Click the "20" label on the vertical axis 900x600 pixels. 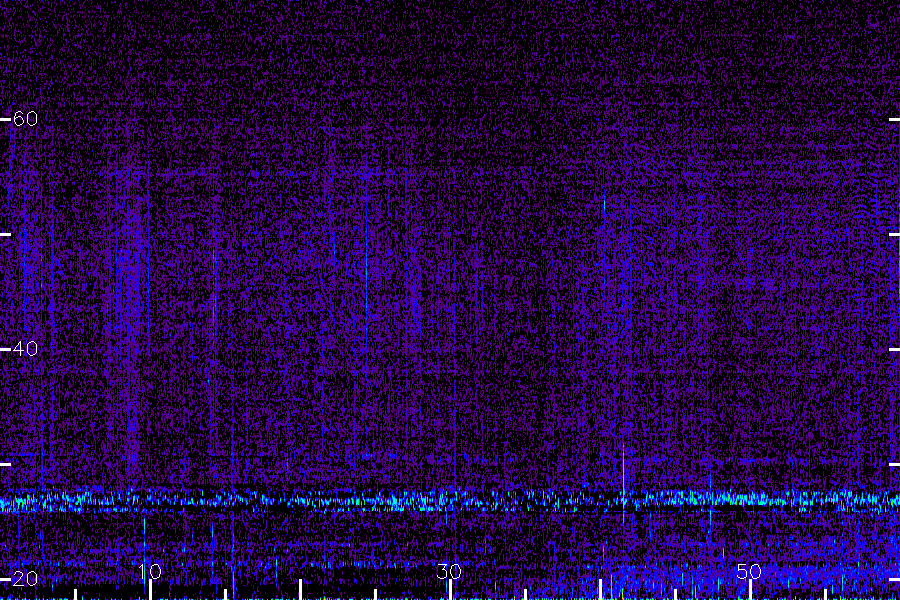pos(25,578)
